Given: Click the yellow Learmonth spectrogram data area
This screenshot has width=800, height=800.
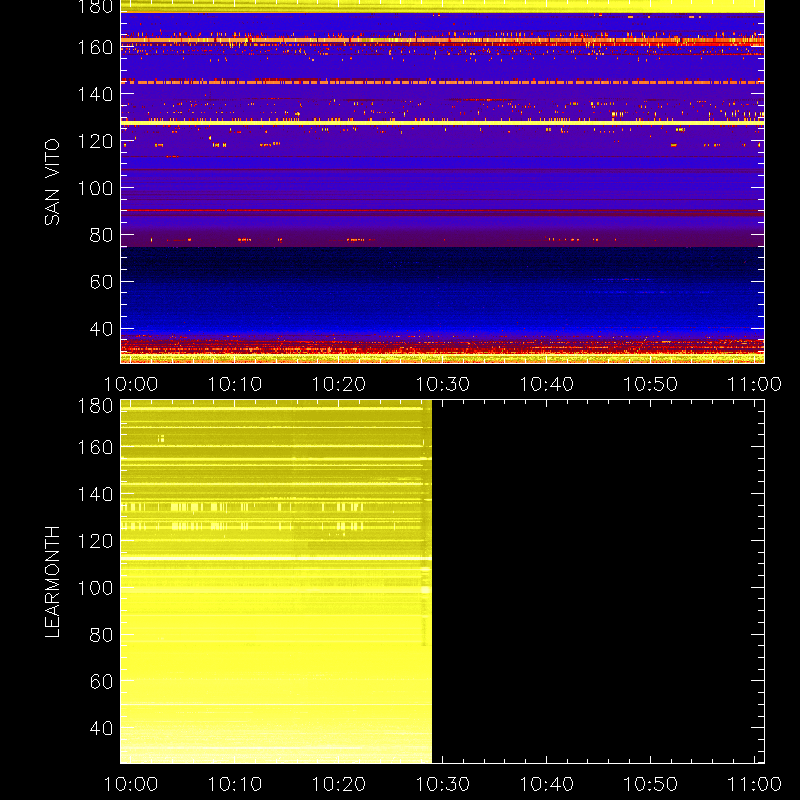Looking at the screenshot, I should (x=276, y=582).
